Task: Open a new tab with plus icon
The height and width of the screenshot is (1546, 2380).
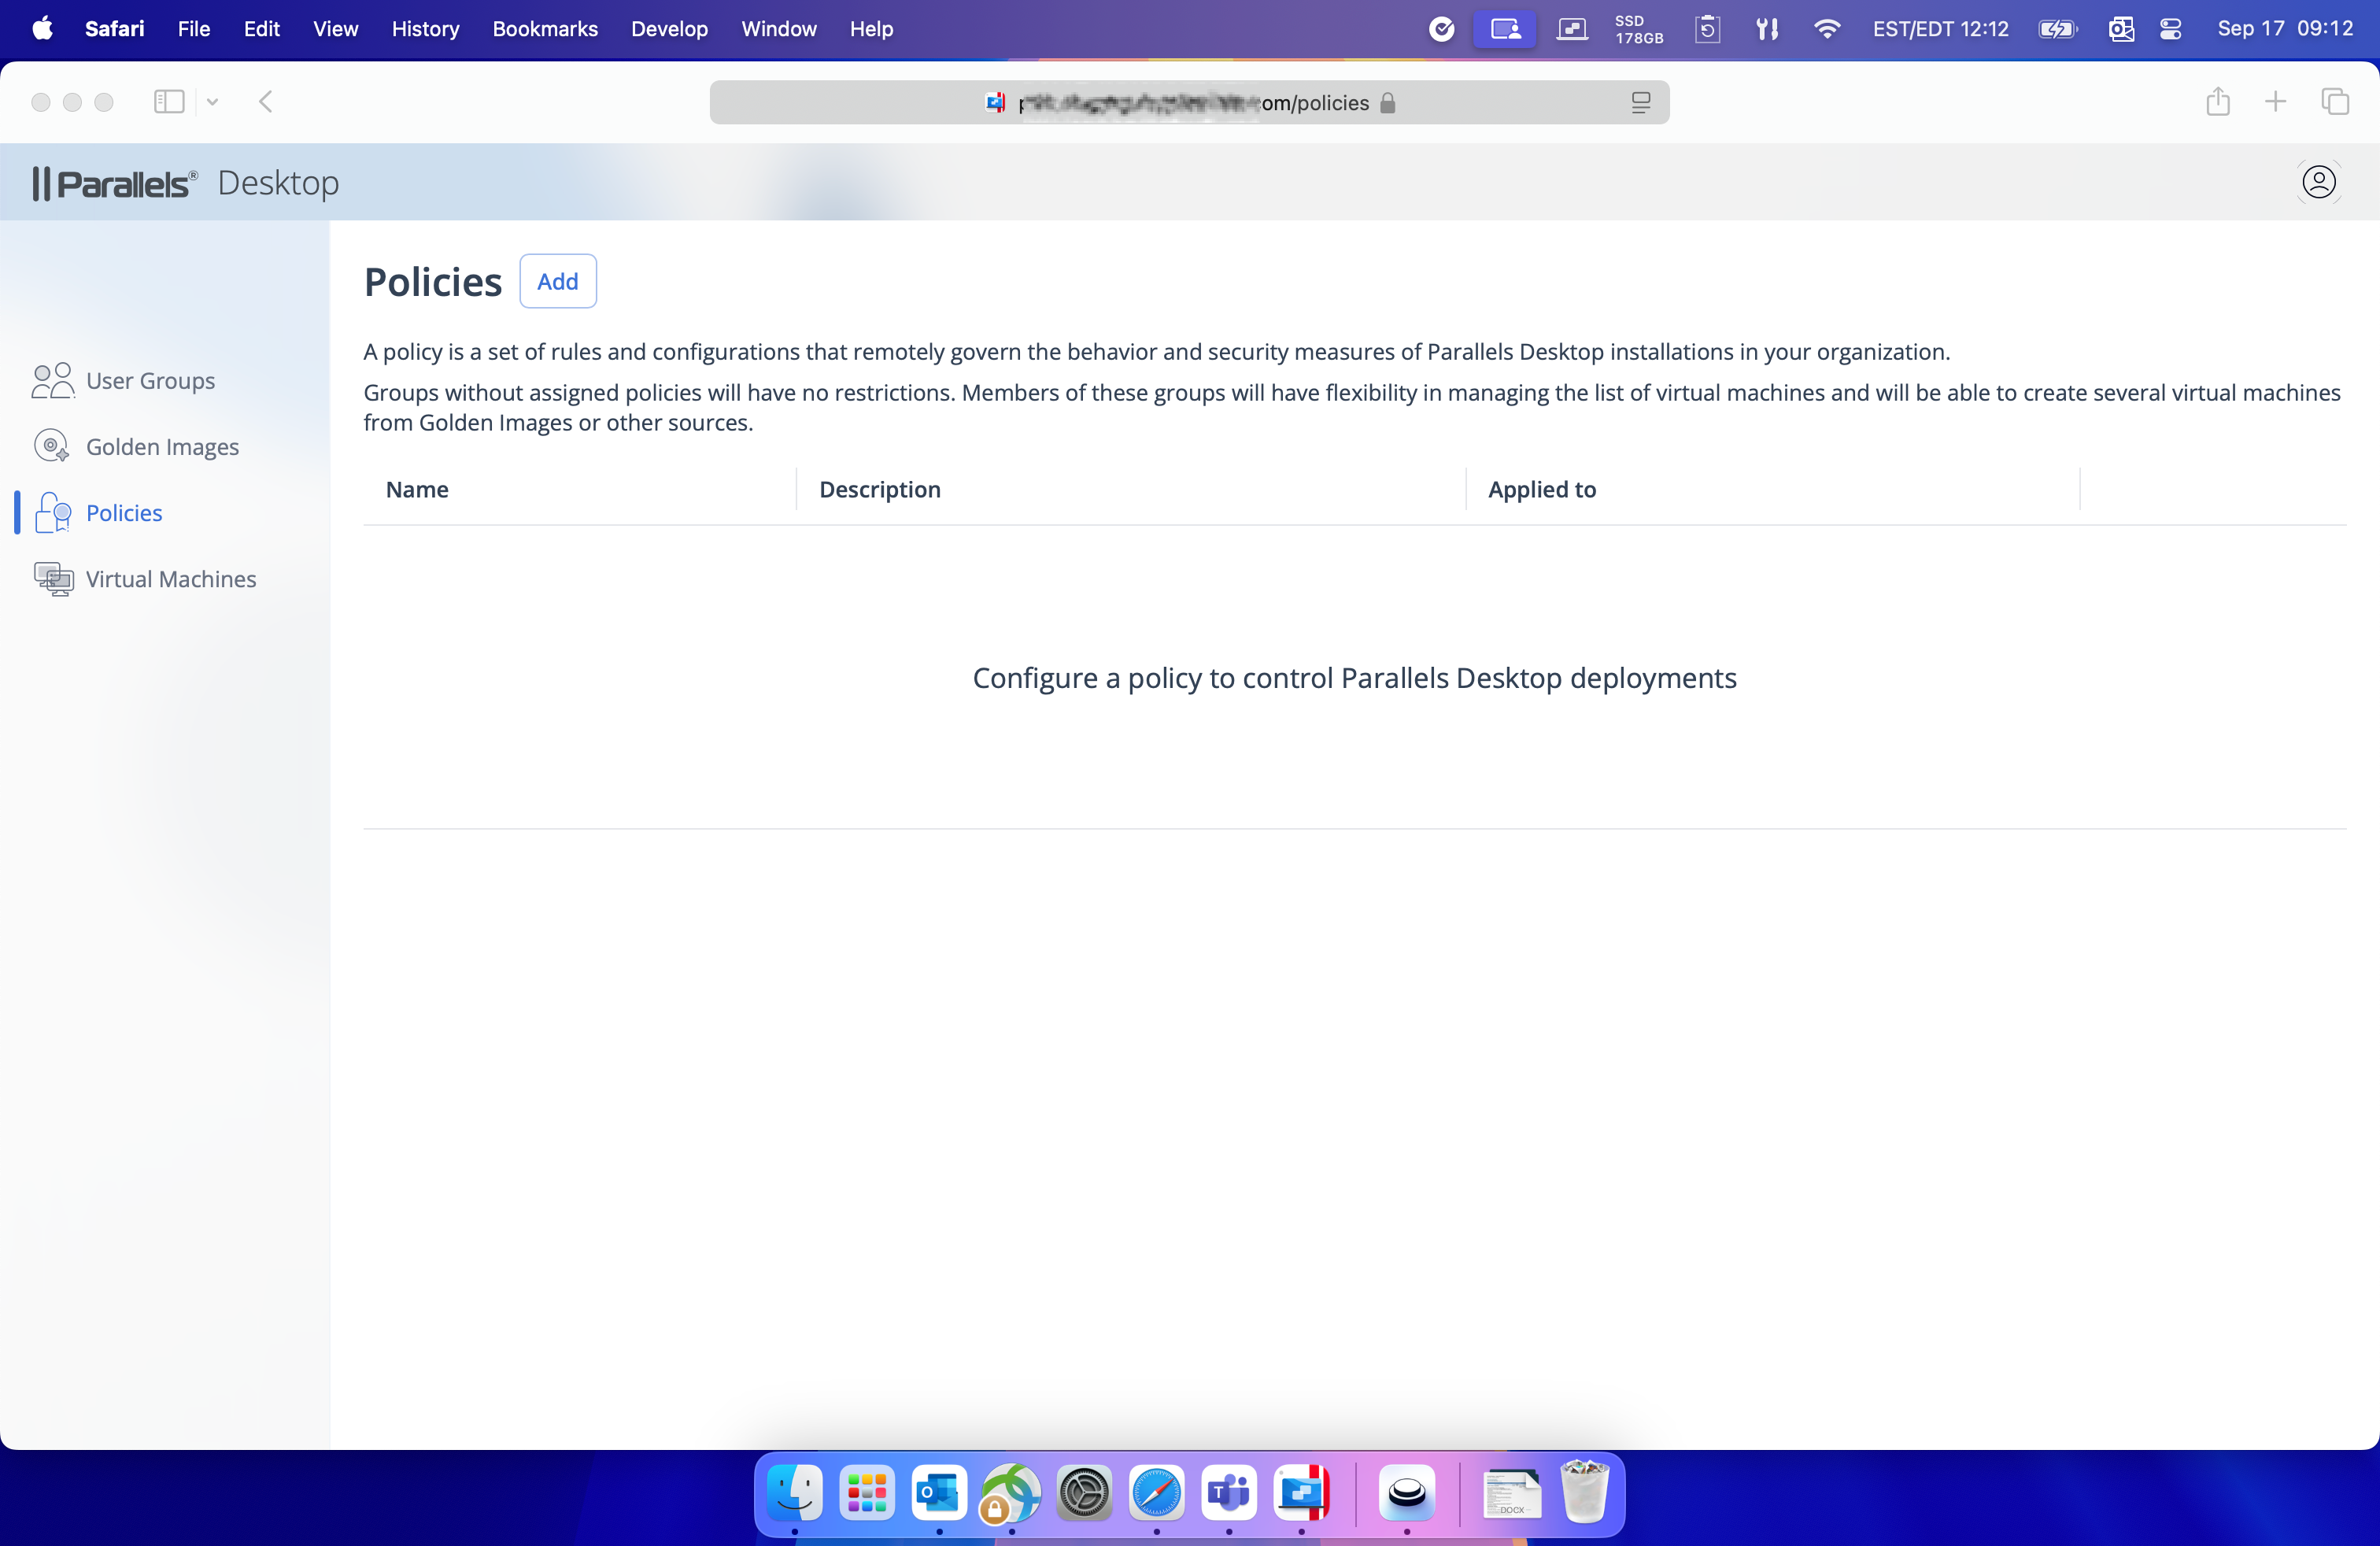Action: (x=2275, y=102)
